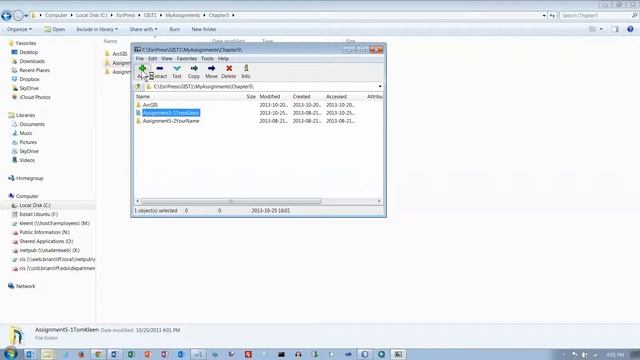Select Recent Places in Explorer sidebar
This screenshot has height=360, width=640.
click(x=34, y=70)
